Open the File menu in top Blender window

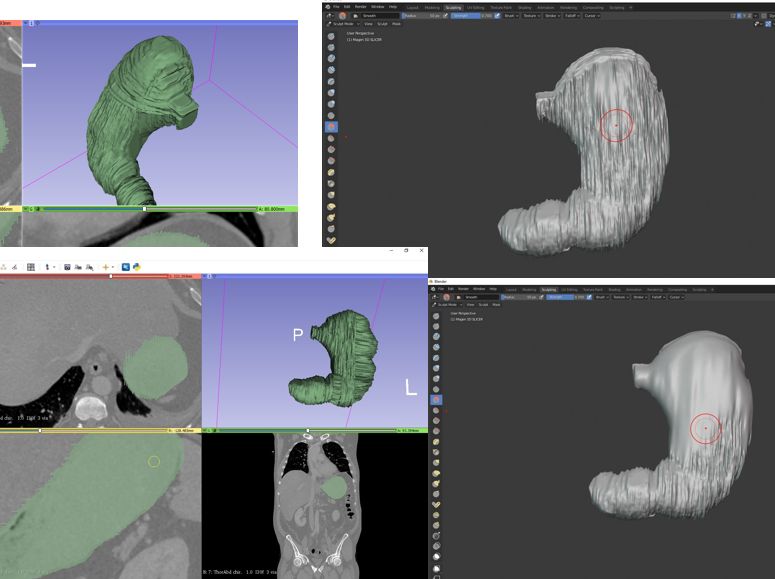(336, 7)
